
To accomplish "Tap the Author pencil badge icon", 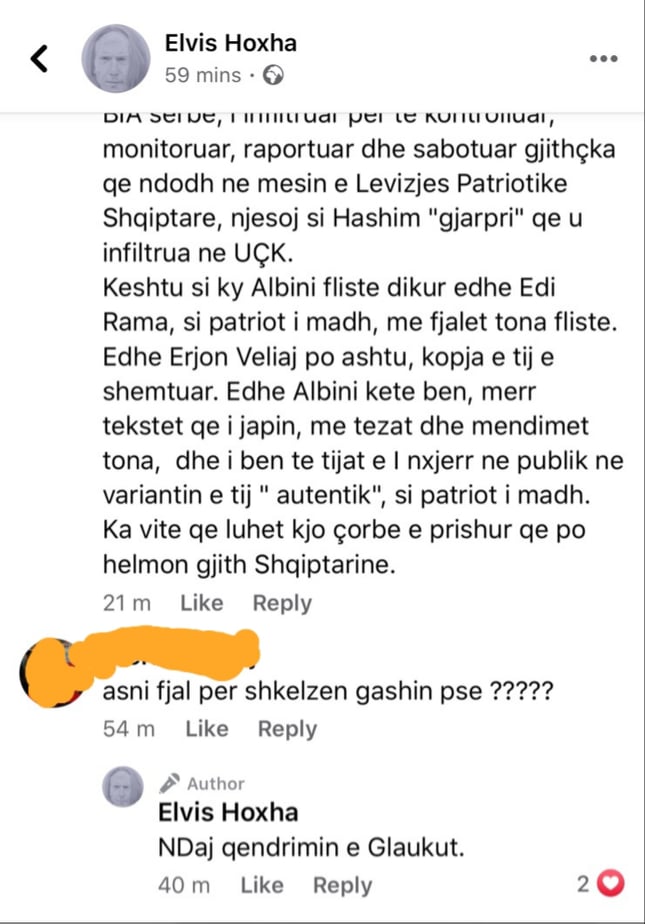I will point(170,783).
